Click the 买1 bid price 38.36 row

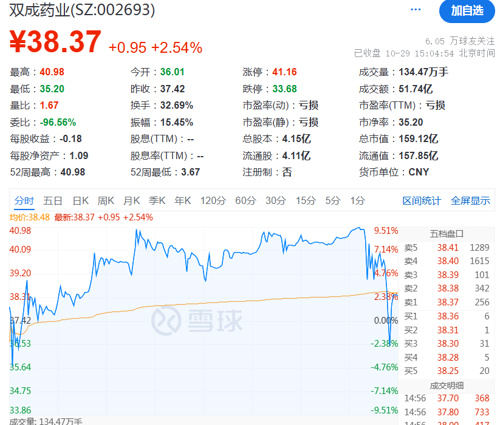point(447,316)
